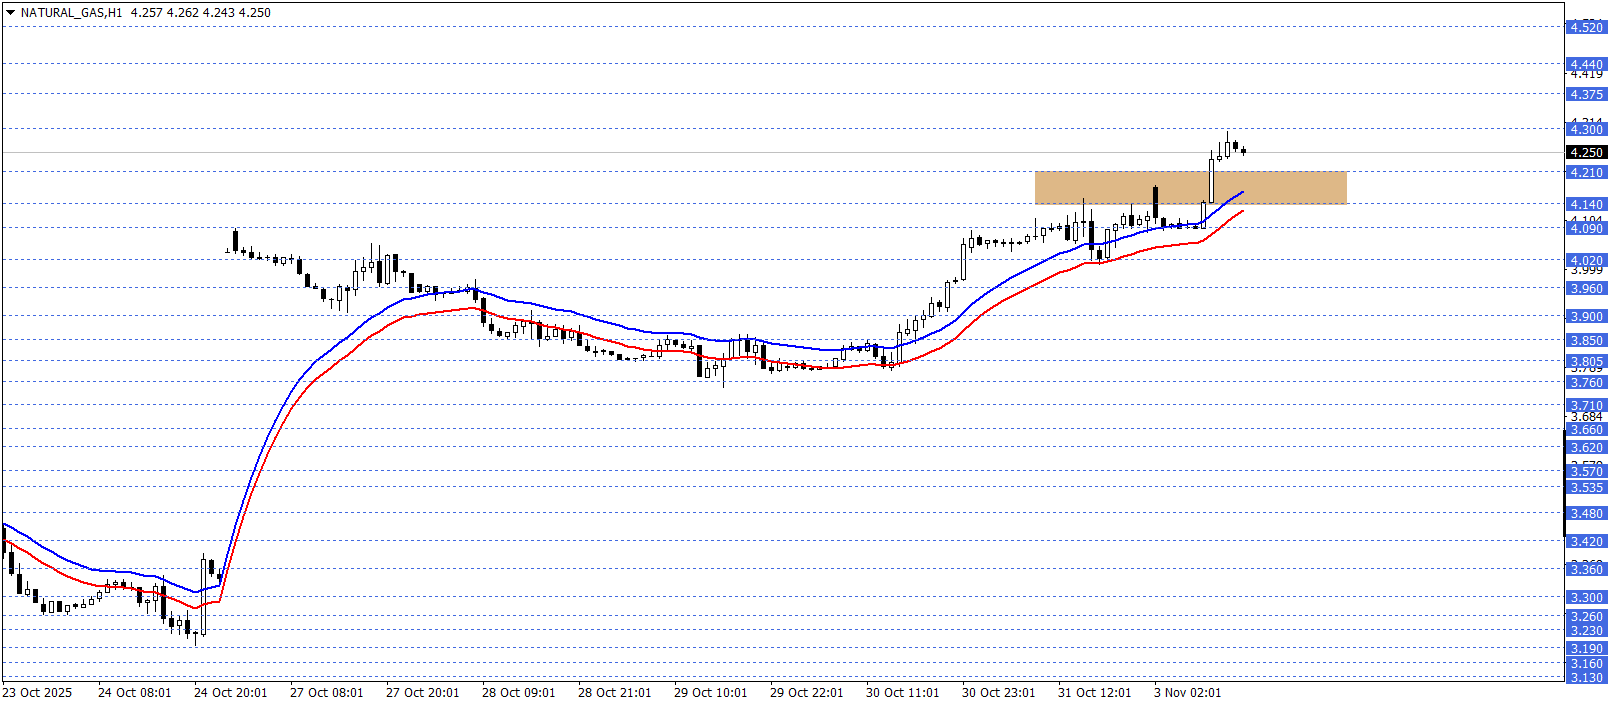Click the 3.710 price level label
Screen dimensions: 1614x705
pyautogui.click(x=1585, y=406)
